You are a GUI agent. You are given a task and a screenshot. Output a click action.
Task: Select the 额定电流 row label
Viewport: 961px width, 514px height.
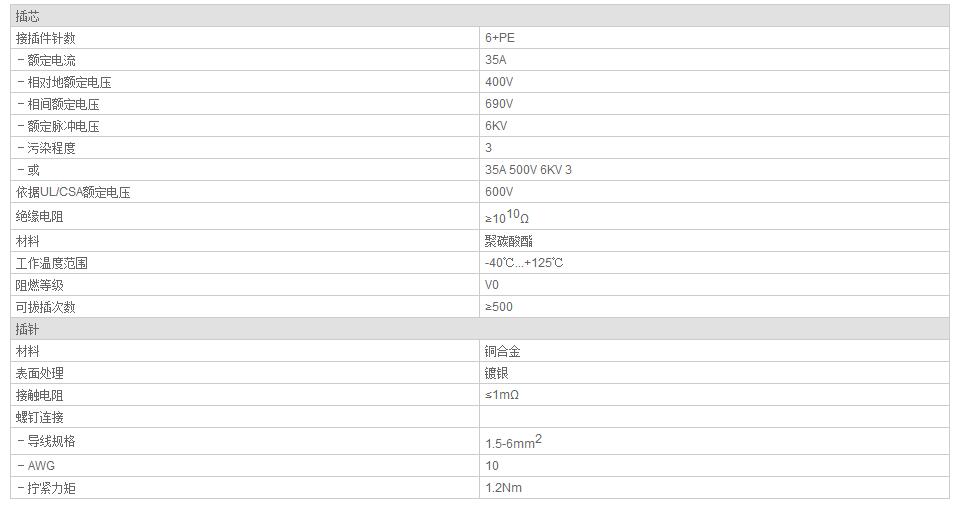coord(47,60)
